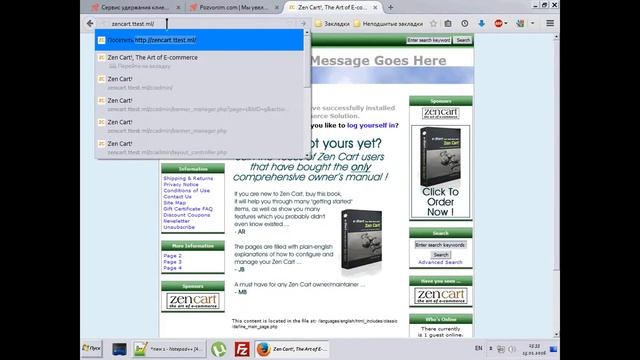
Task: Open the Page 2 link
Action: (172, 256)
